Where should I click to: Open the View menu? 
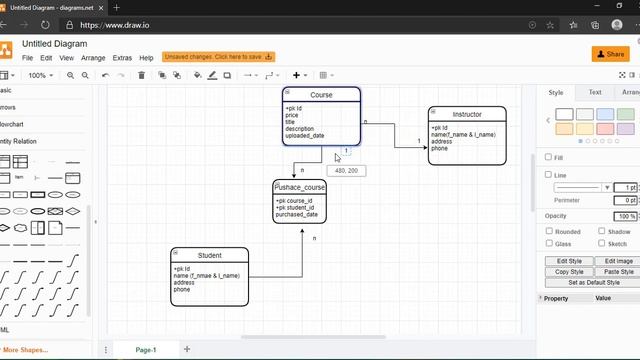67,58
